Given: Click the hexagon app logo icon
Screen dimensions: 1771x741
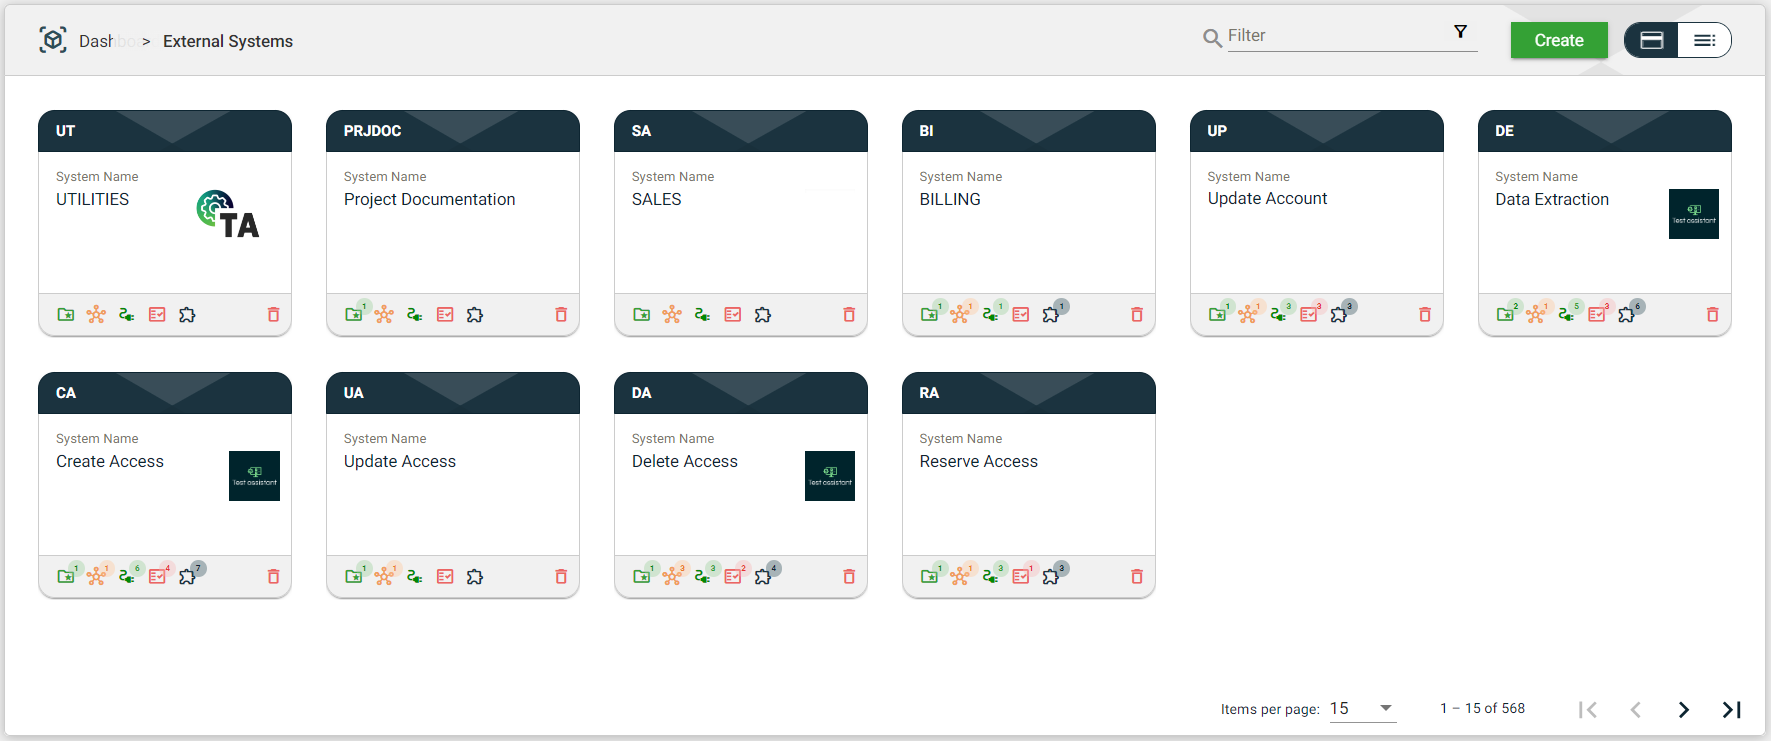Looking at the screenshot, I should (x=53, y=40).
